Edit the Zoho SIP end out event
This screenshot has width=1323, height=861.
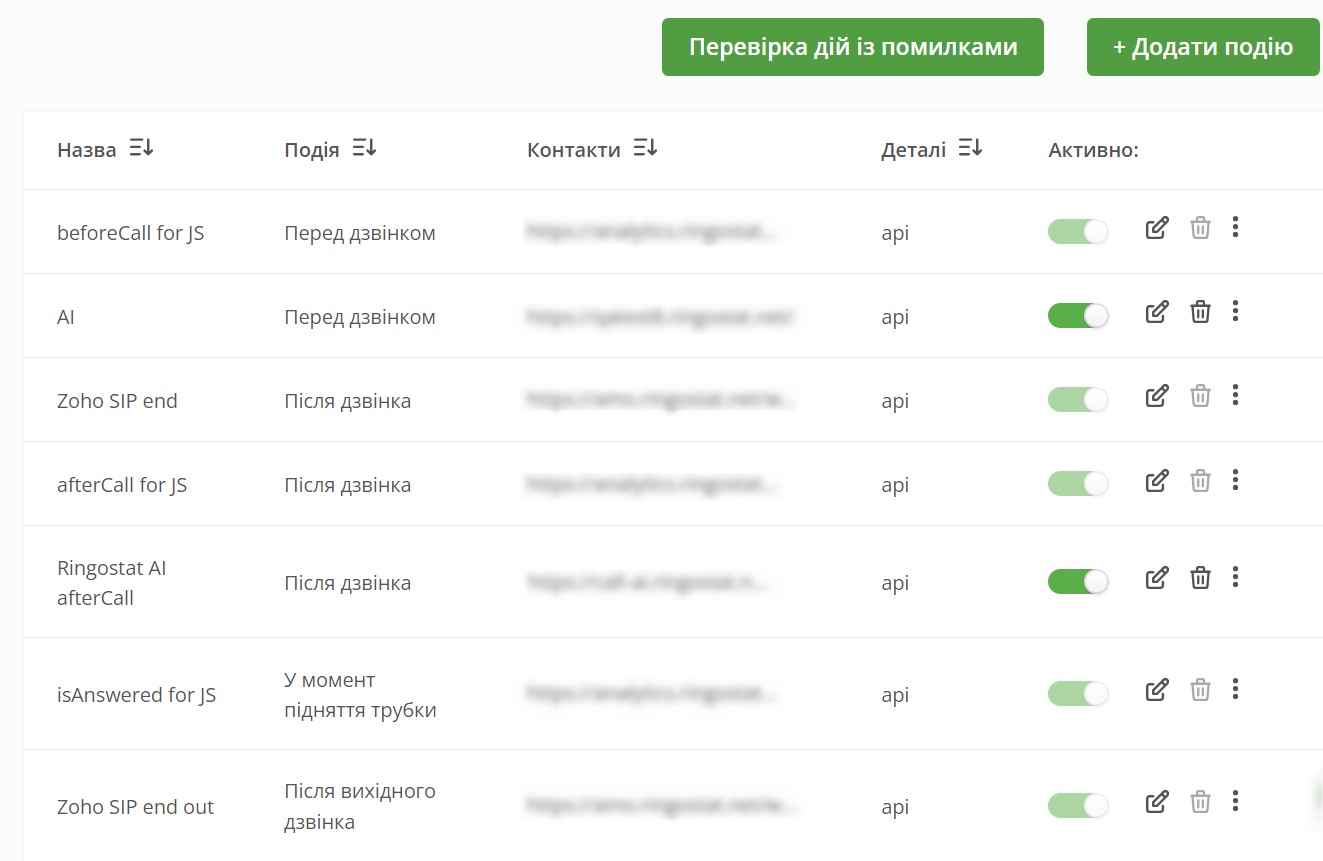1156,801
